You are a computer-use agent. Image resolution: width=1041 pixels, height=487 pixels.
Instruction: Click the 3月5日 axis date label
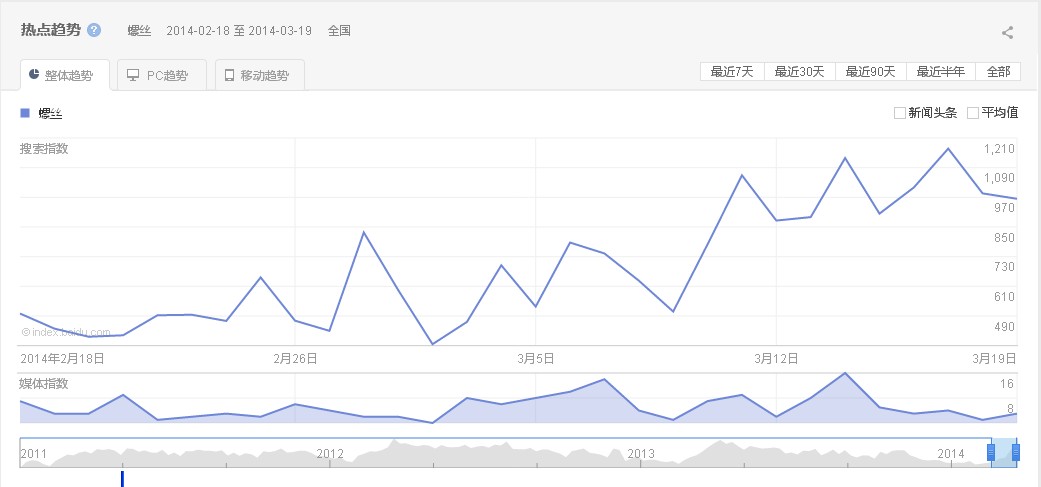click(536, 359)
